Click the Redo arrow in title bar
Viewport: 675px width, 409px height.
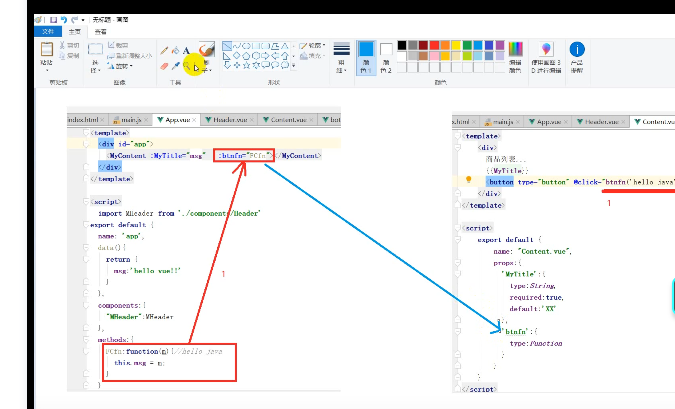[x=74, y=20]
